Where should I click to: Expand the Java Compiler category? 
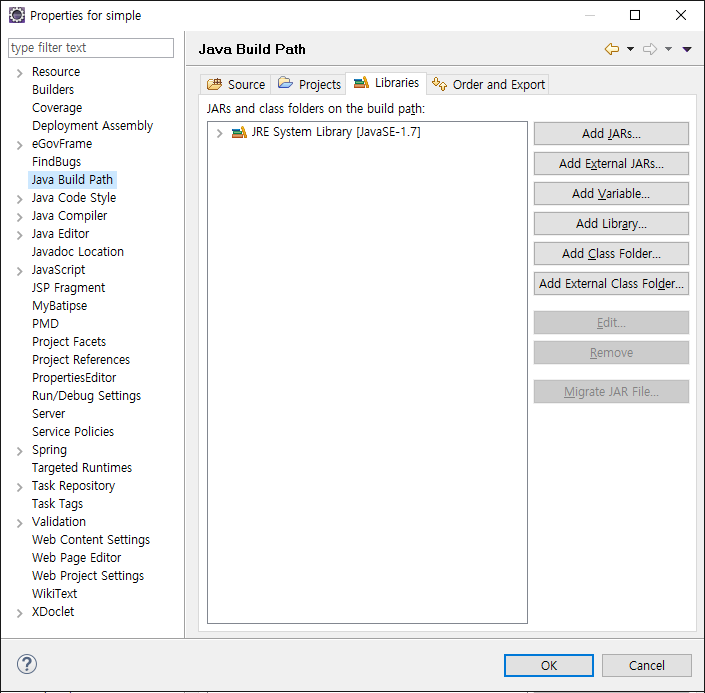20,216
